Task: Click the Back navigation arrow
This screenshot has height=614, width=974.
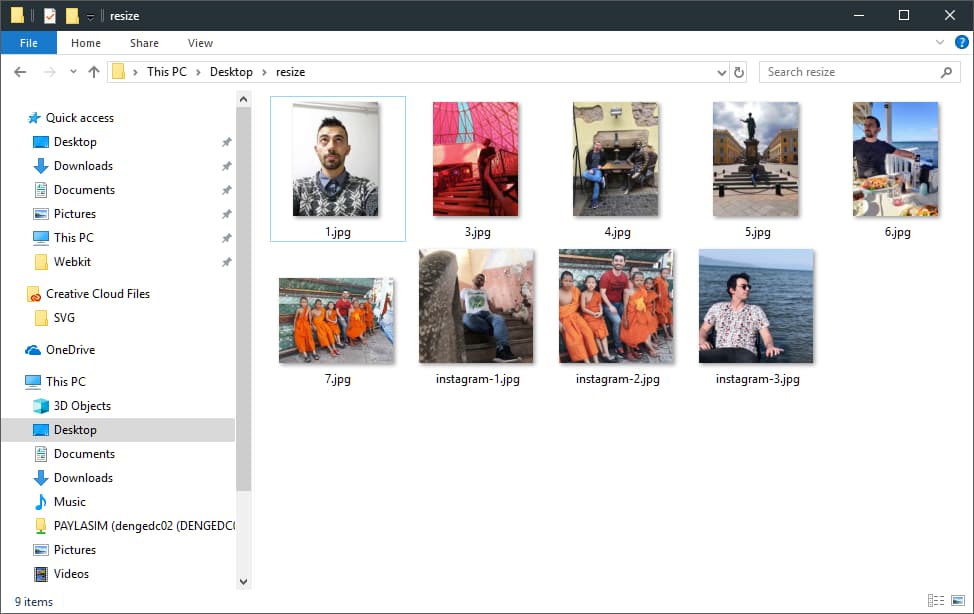Action: coord(20,72)
